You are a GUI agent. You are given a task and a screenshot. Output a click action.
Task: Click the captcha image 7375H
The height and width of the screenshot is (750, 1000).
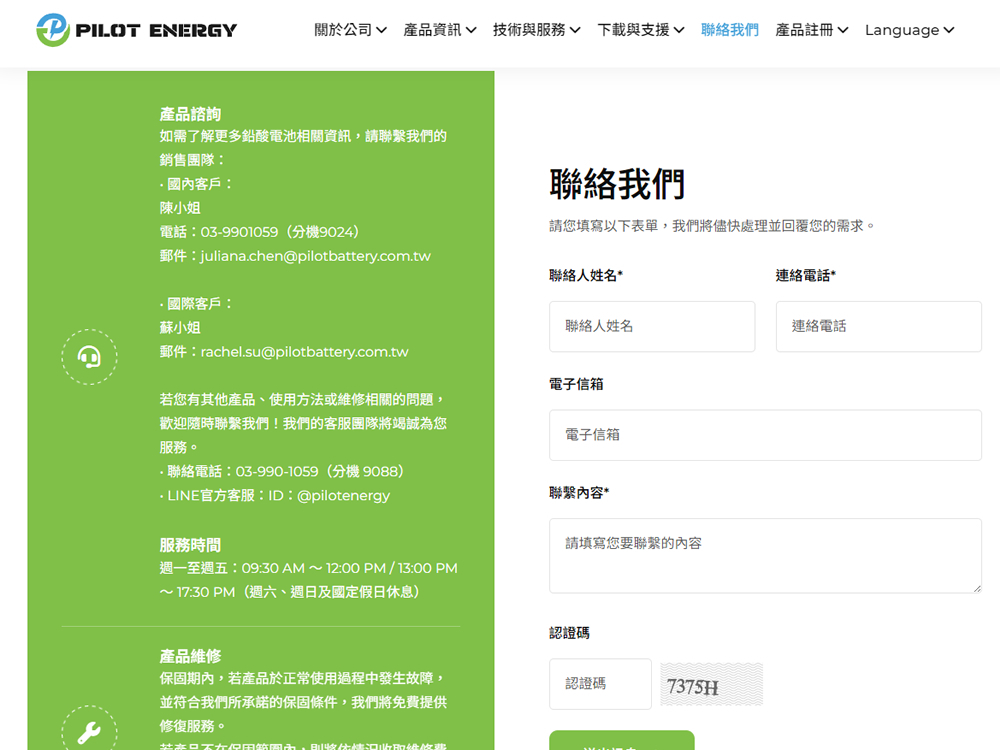(711, 685)
